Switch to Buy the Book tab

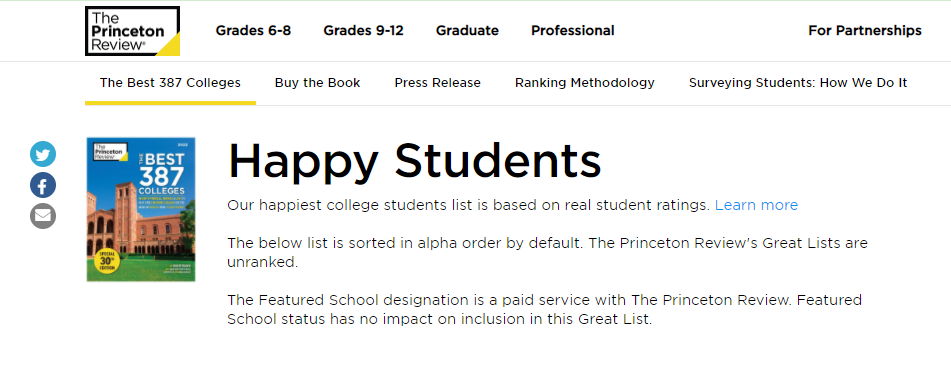[317, 83]
